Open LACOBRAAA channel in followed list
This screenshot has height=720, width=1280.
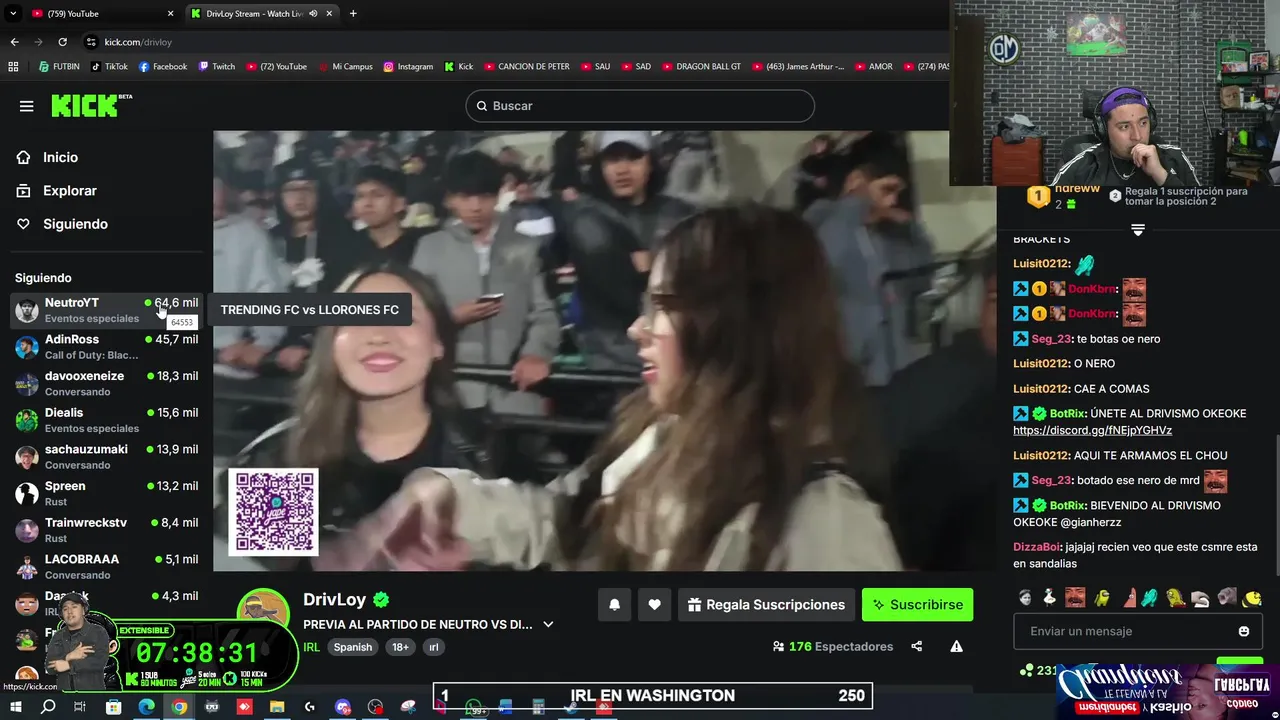(106, 567)
